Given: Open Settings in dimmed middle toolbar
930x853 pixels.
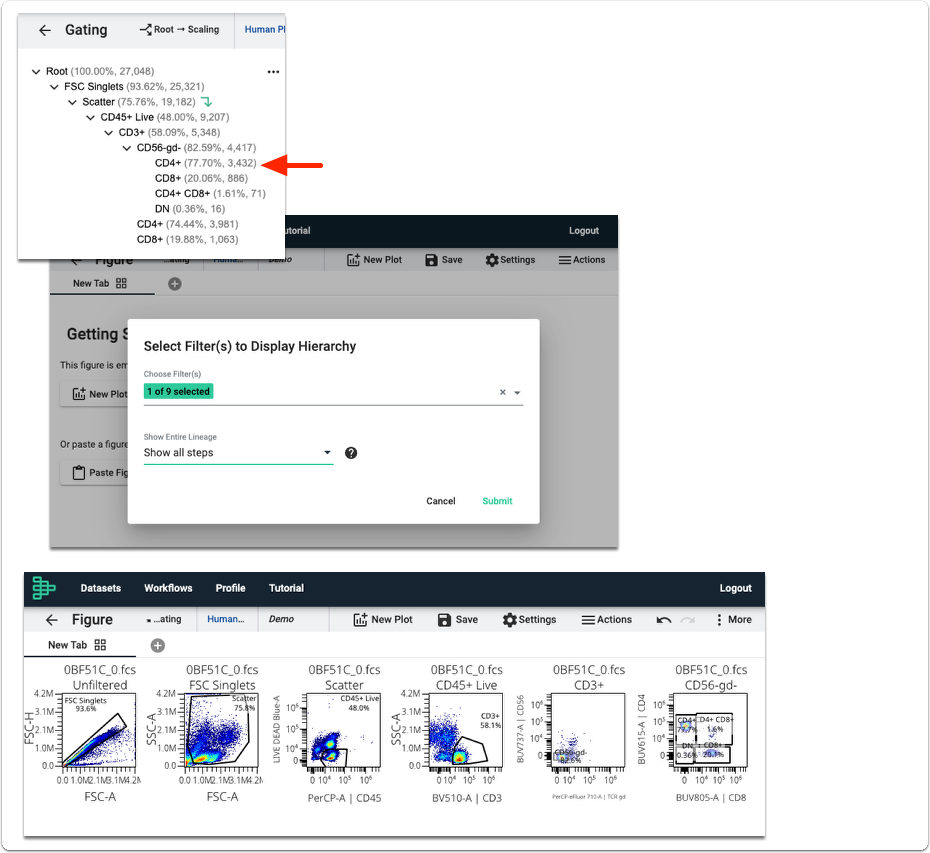Looking at the screenshot, I should pyautogui.click(x=510, y=260).
